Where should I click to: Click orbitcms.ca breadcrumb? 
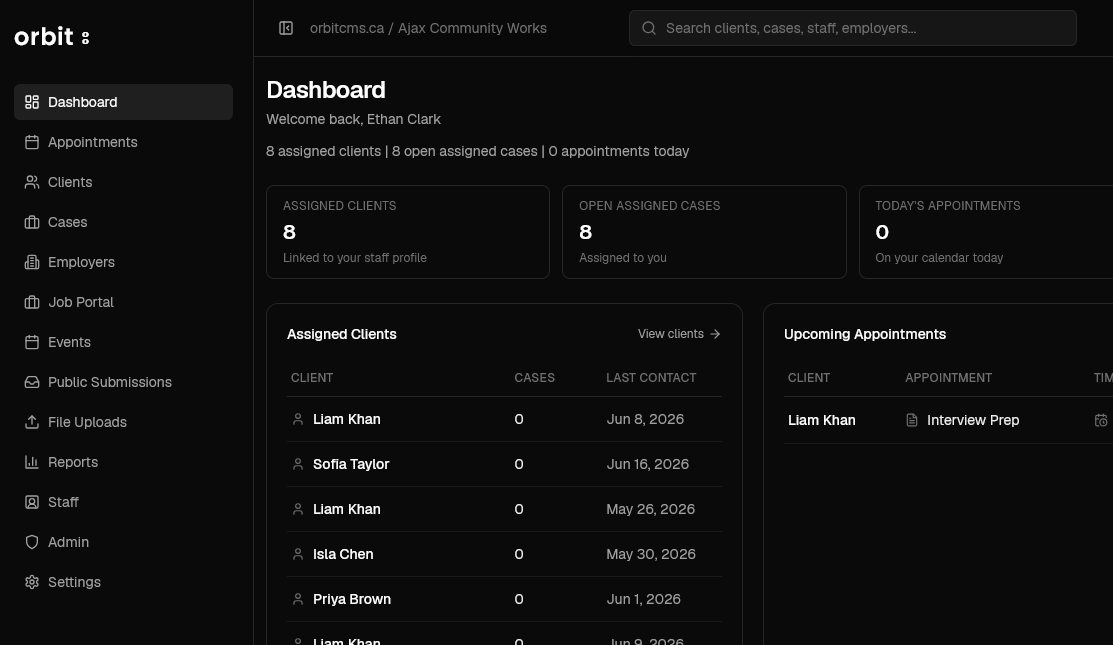click(x=347, y=28)
